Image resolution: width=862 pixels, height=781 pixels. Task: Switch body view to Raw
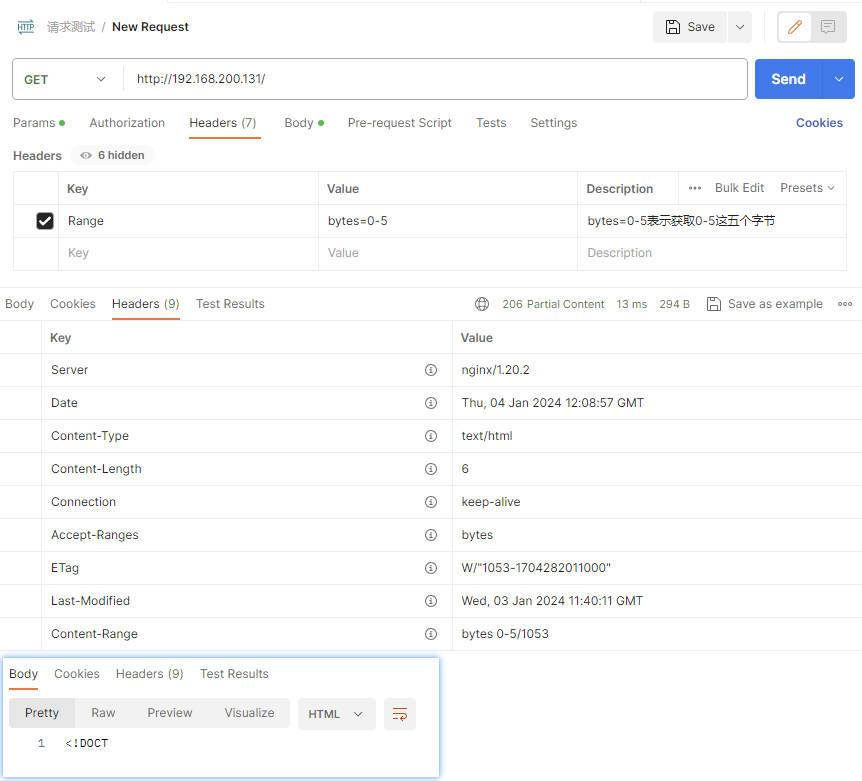pyautogui.click(x=103, y=713)
